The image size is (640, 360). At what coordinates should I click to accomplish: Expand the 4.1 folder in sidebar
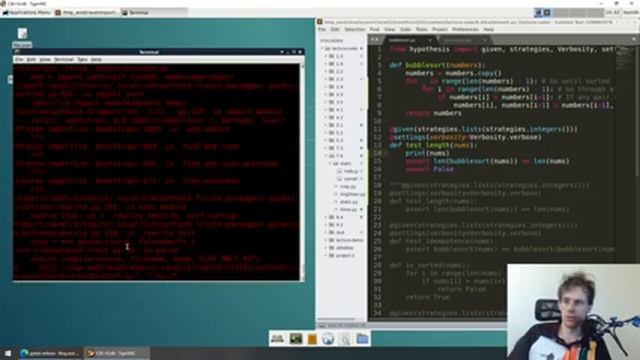coord(326,110)
